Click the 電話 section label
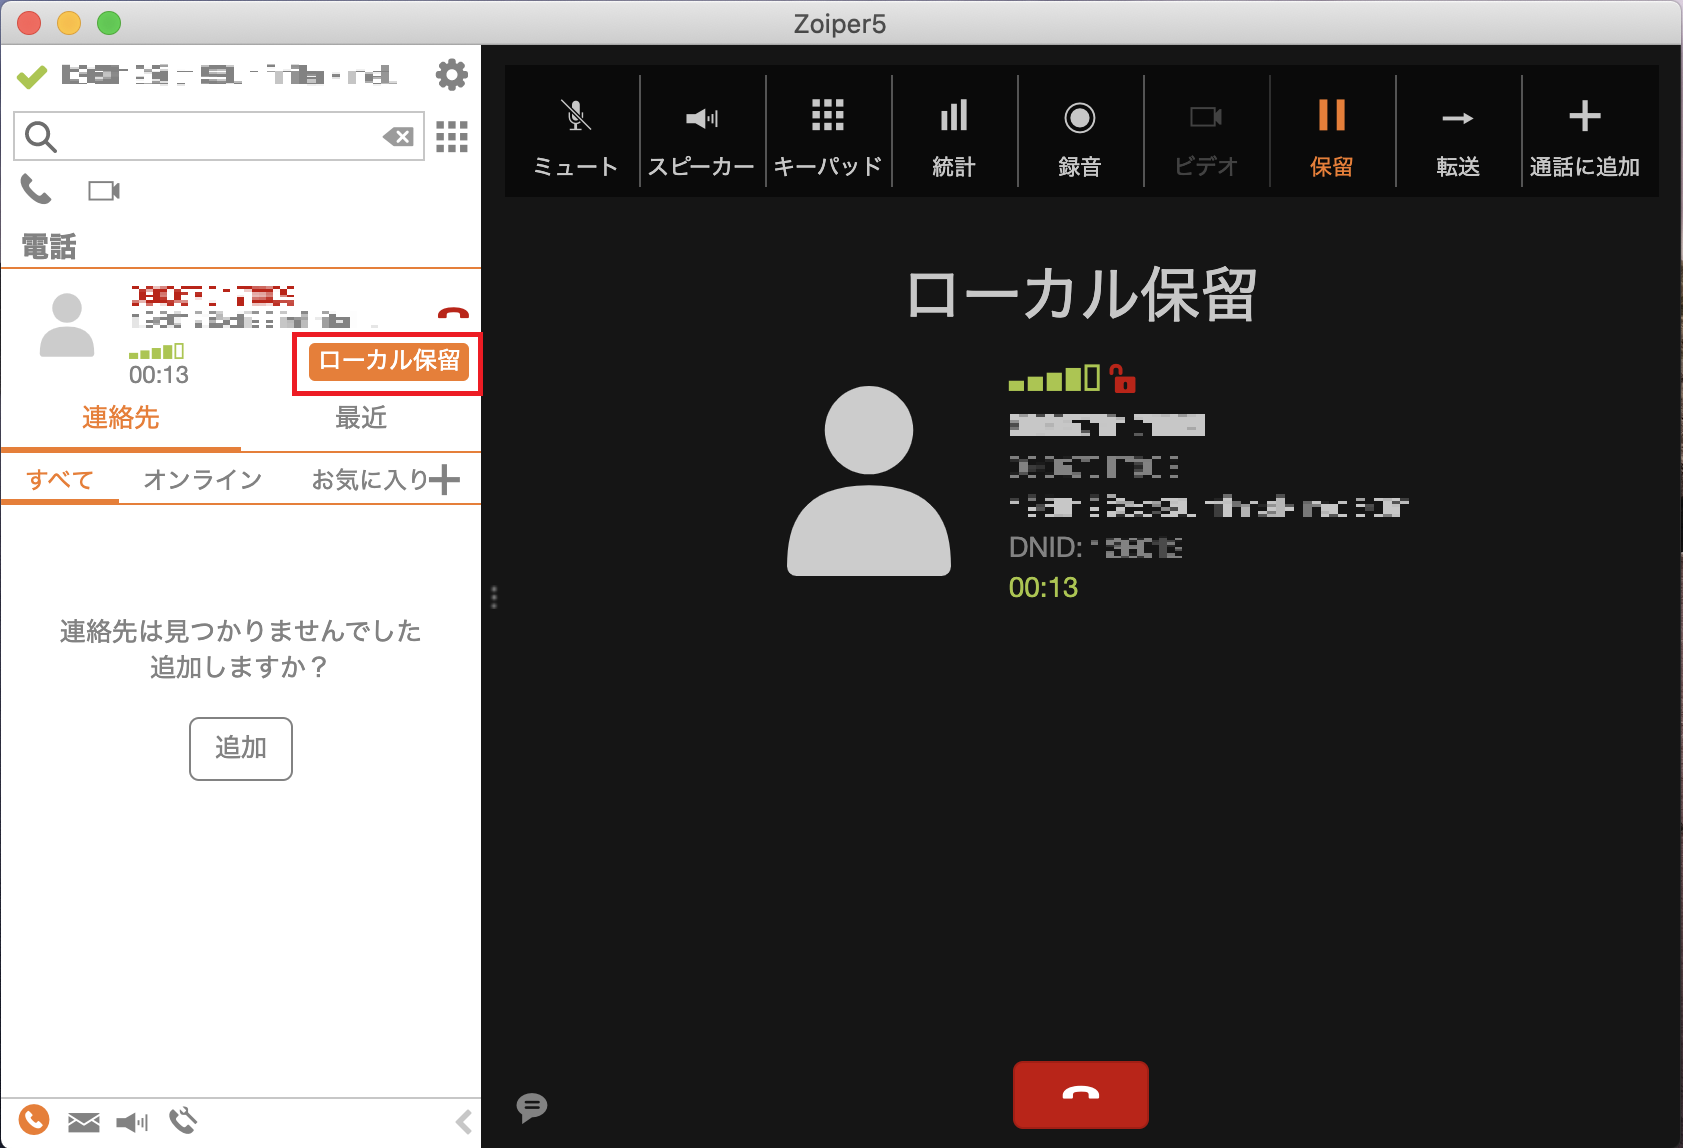 [x=49, y=246]
